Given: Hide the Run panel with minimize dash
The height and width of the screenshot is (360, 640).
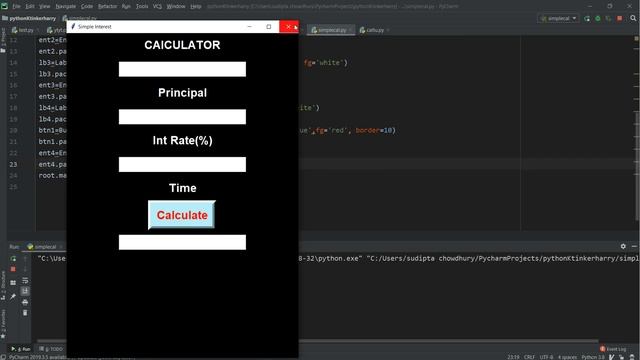Looking at the screenshot, I should [x=634, y=246].
